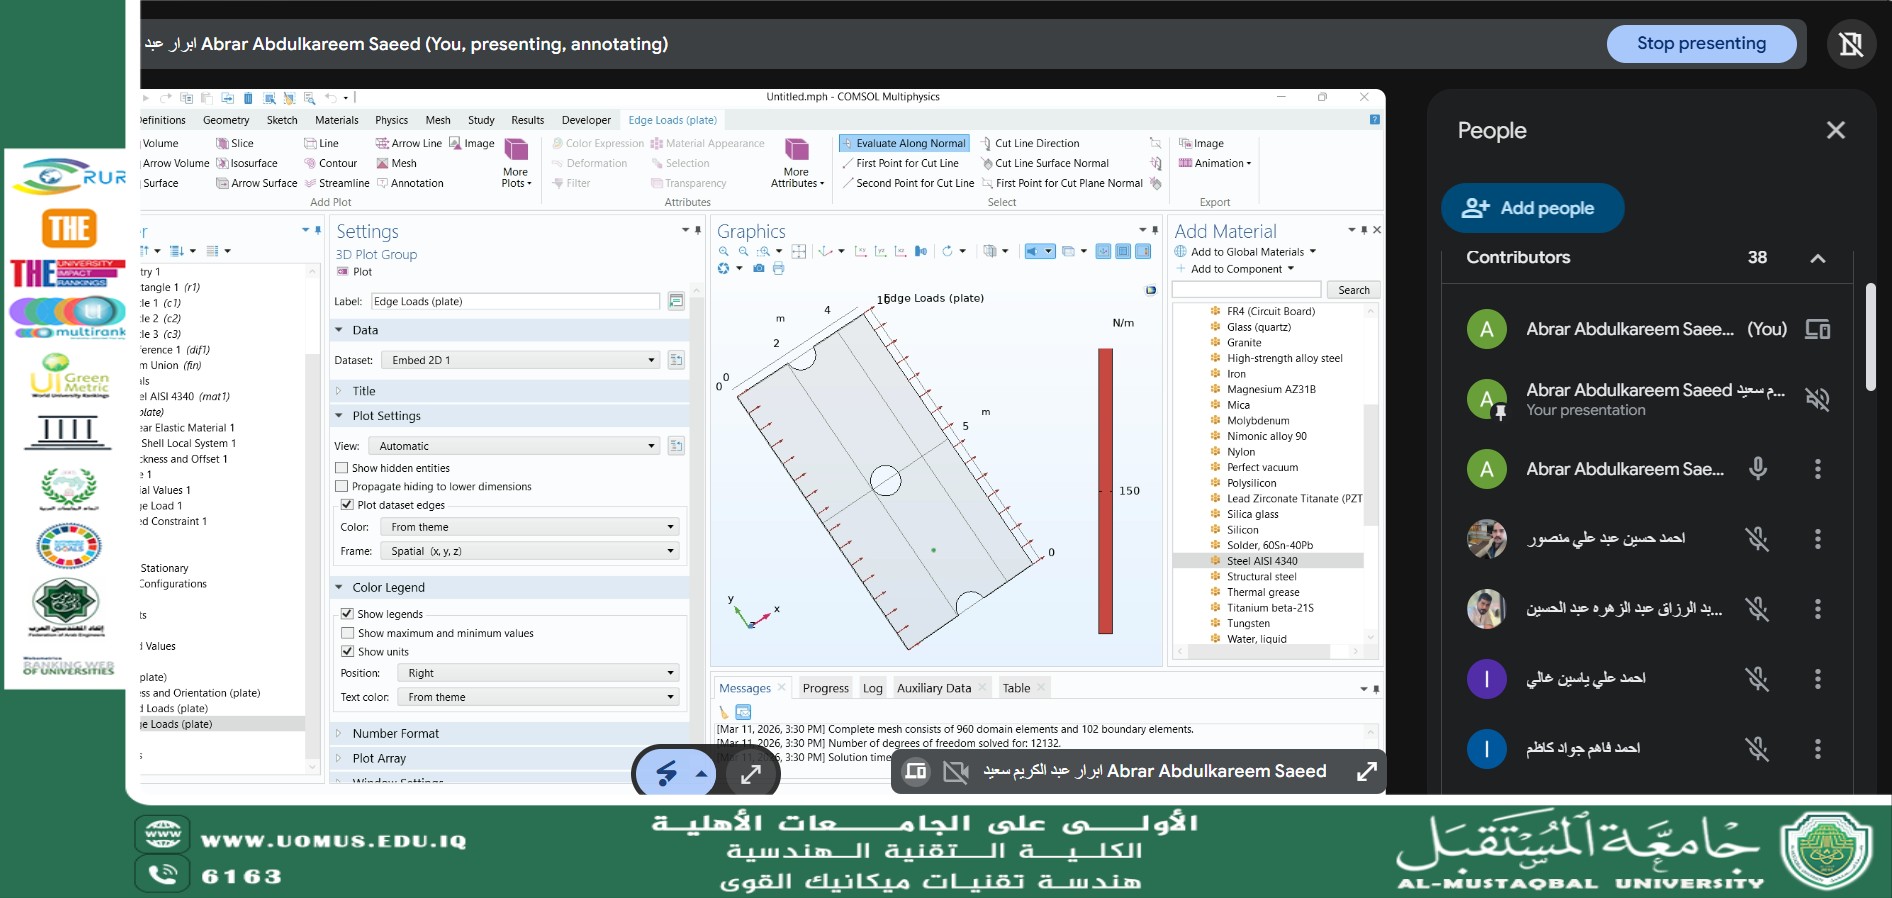
Task: Click the Animation export icon
Action: (x=1185, y=163)
